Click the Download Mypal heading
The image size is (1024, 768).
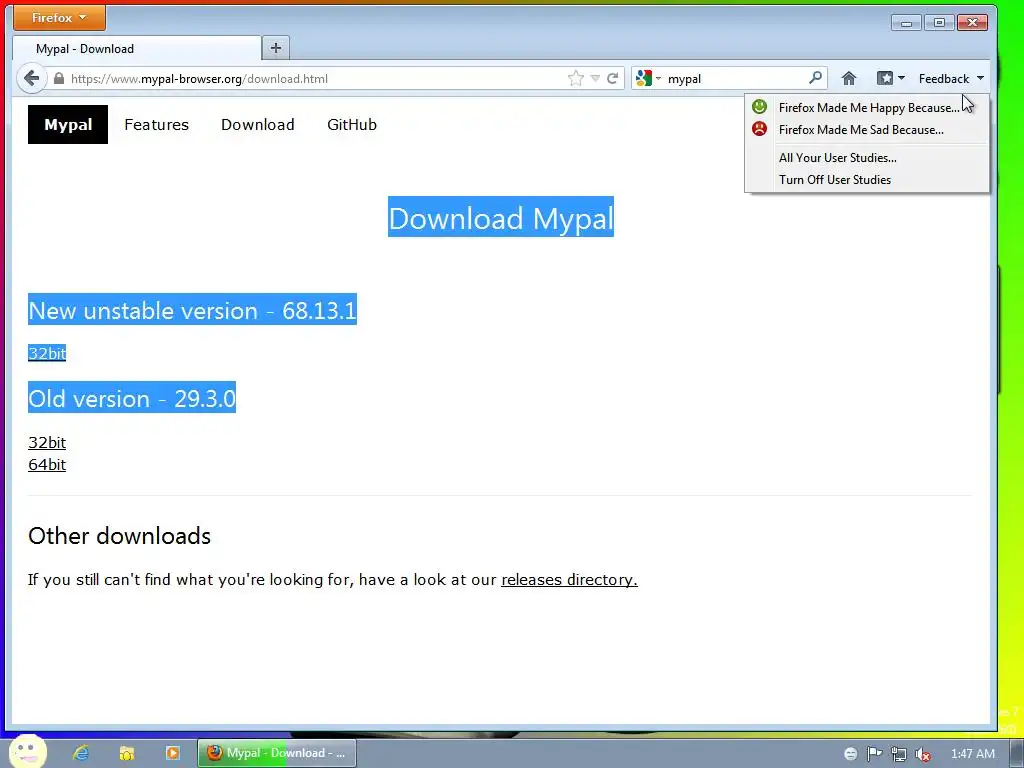[x=501, y=217]
